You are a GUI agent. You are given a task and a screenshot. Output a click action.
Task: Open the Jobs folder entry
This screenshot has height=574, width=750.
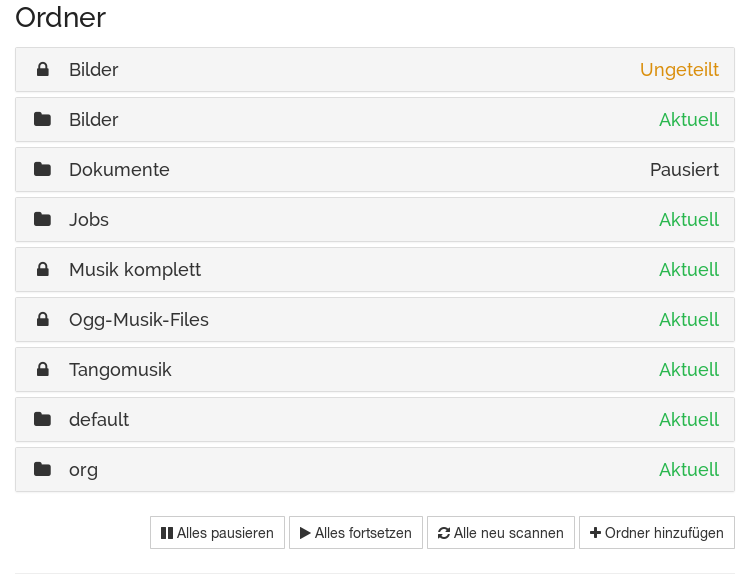pos(375,220)
